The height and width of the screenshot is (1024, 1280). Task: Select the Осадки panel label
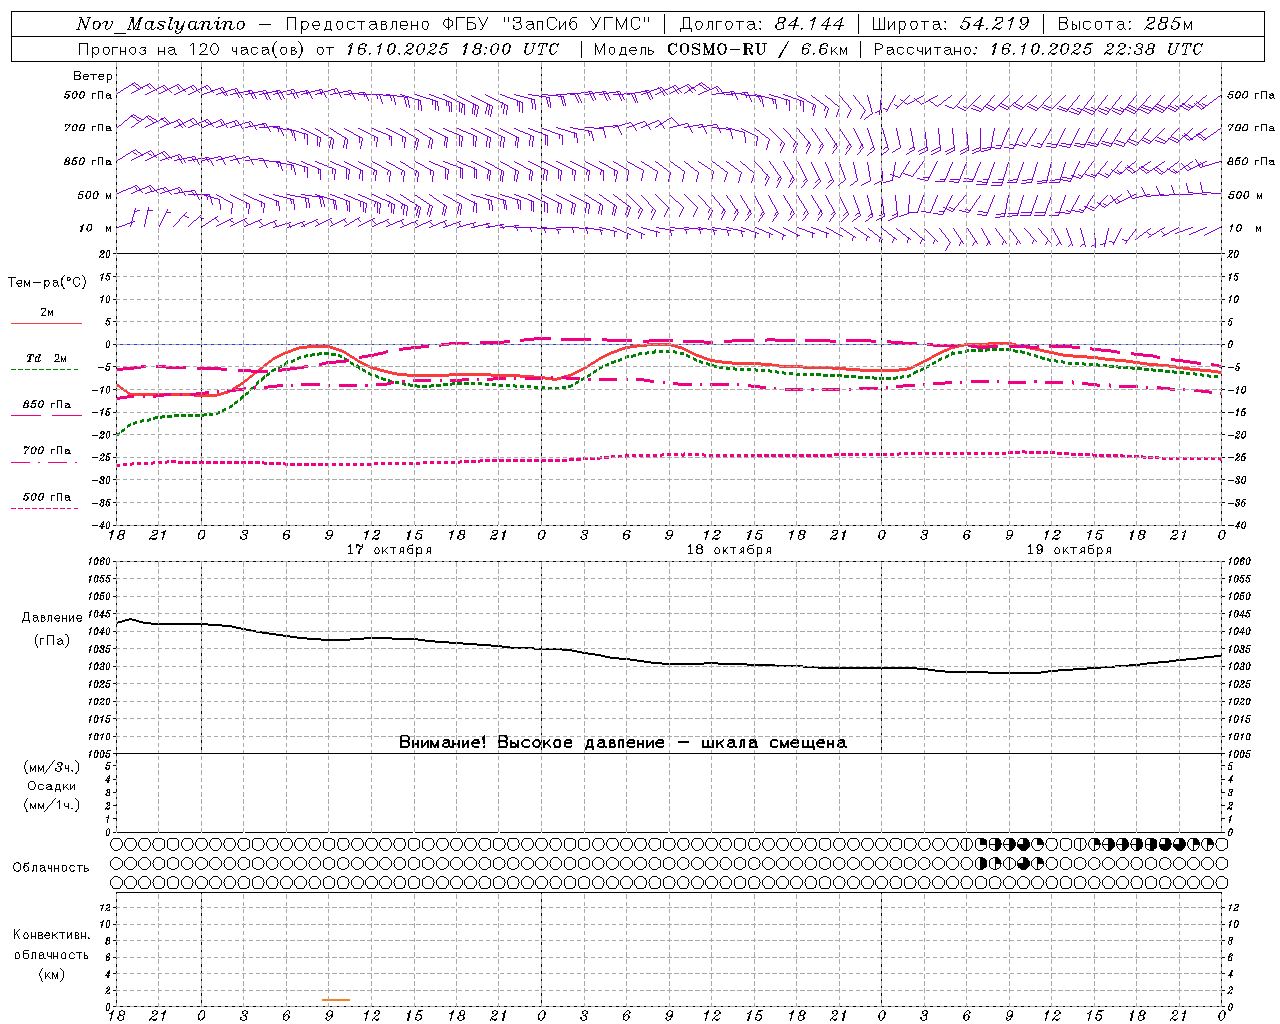click(x=53, y=787)
